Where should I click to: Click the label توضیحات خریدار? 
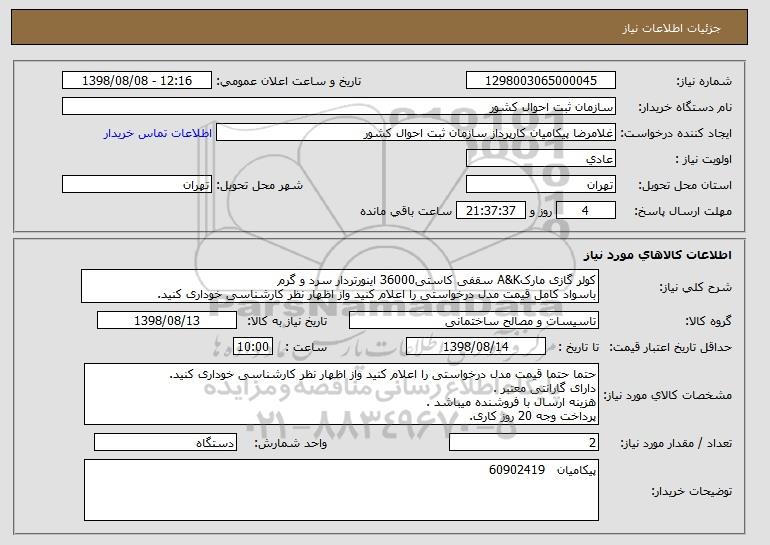pyautogui.click(x=691, y=491)
